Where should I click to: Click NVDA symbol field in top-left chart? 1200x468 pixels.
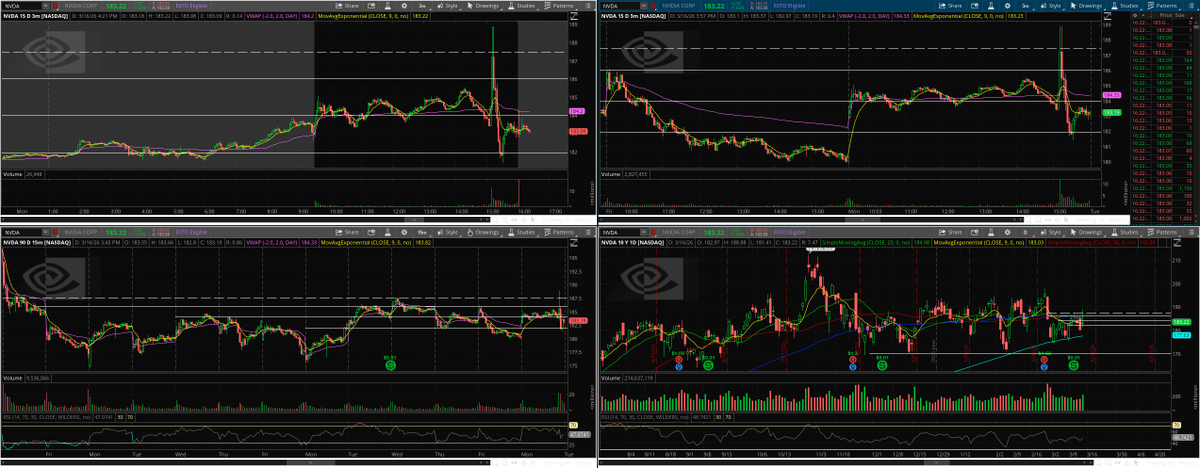pyautogui.click(x=21, y=6)
